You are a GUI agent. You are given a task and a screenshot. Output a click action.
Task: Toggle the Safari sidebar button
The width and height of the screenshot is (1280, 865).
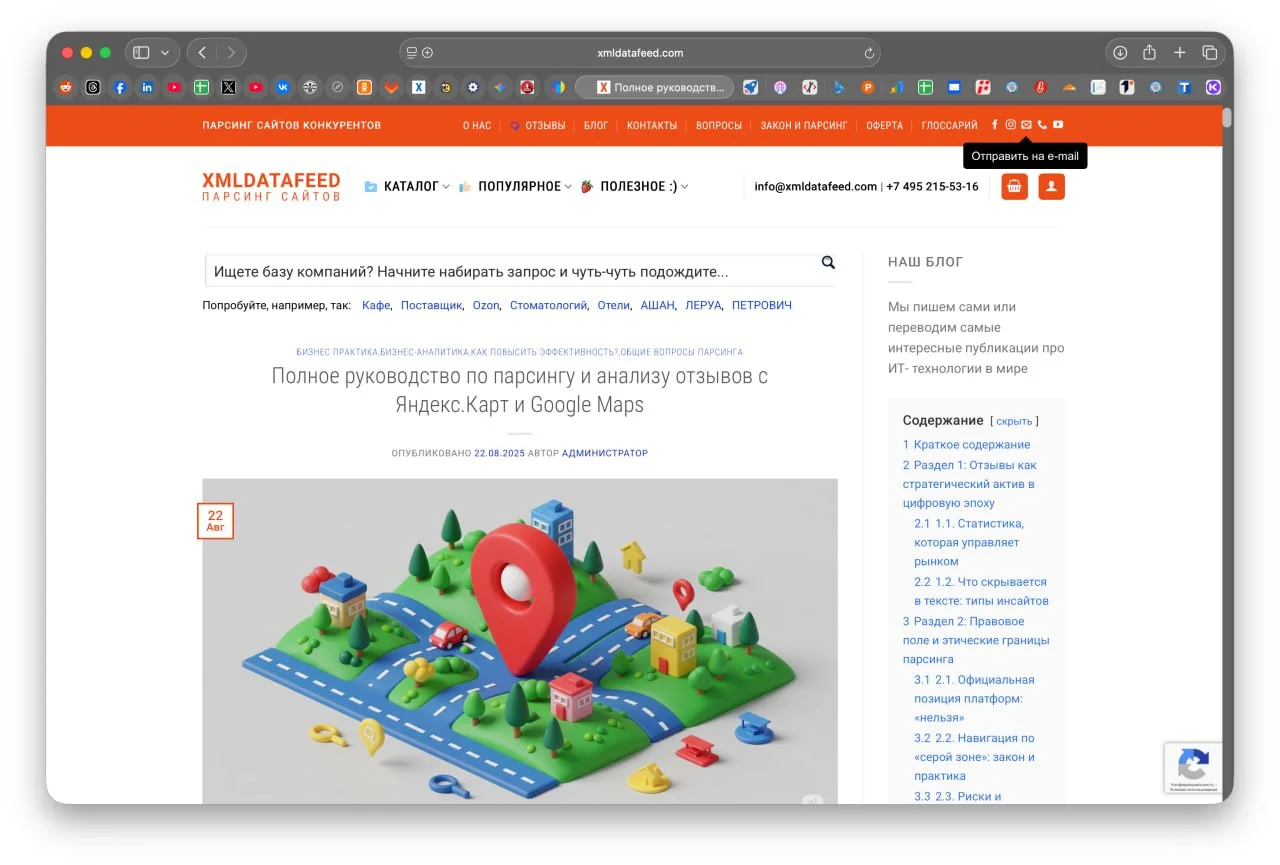click(x=141, y=53)
